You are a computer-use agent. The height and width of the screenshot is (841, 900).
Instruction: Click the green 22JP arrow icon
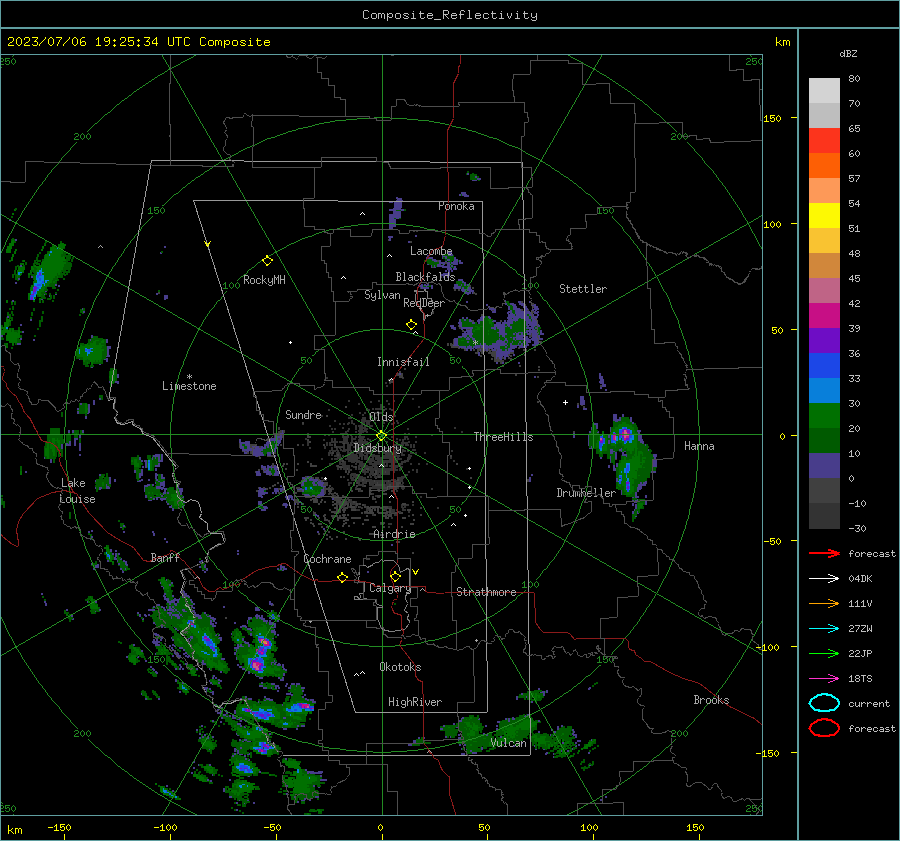pos(824,653)
